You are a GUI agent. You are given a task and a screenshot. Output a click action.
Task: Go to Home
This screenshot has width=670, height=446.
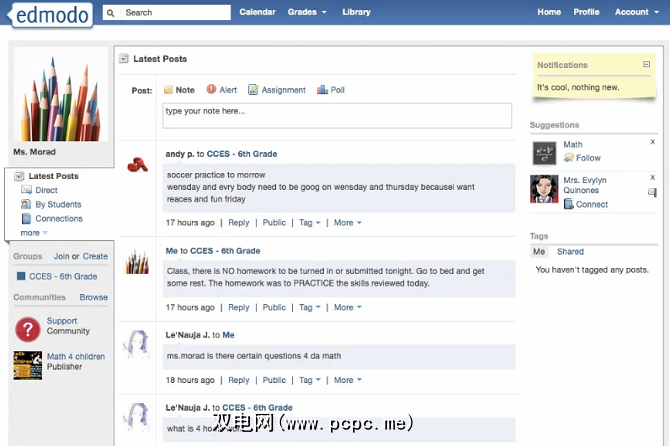pos(549,12)
